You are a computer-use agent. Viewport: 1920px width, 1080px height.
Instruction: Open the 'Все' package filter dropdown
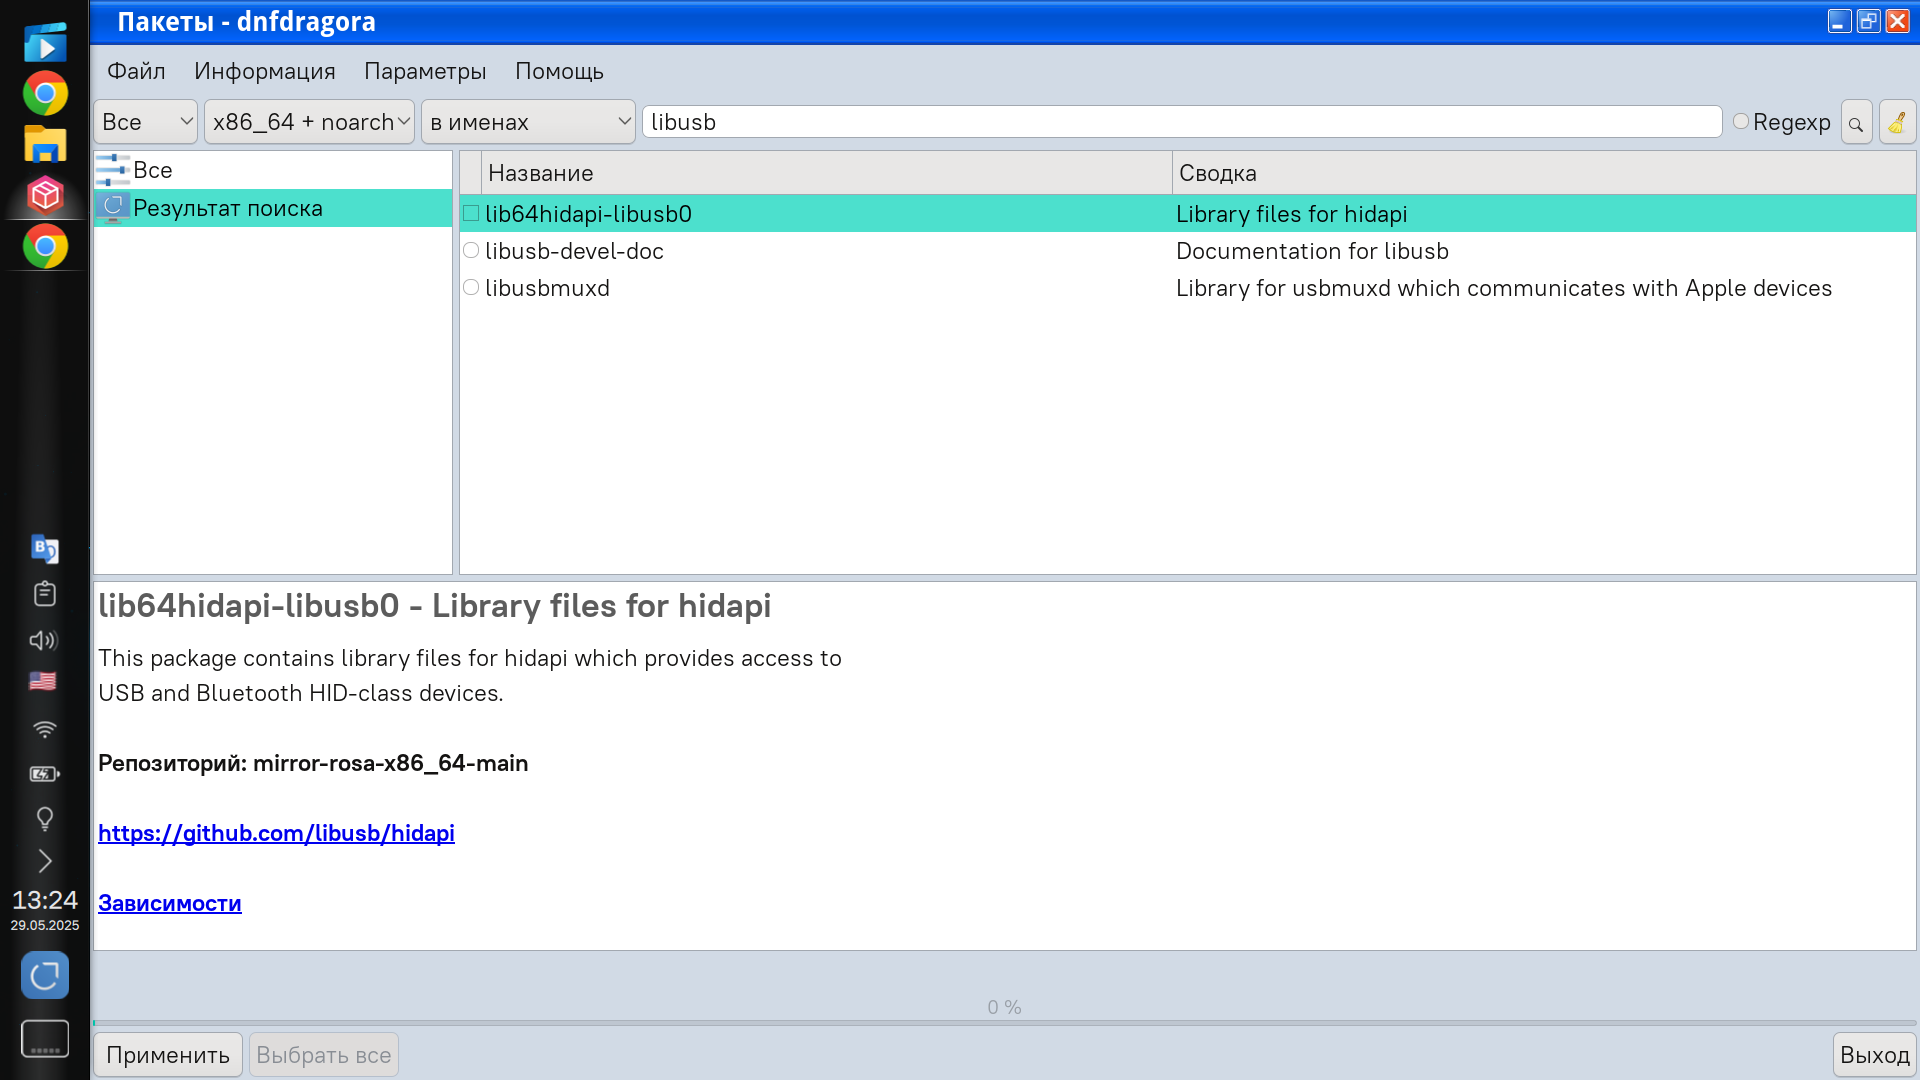146,122
